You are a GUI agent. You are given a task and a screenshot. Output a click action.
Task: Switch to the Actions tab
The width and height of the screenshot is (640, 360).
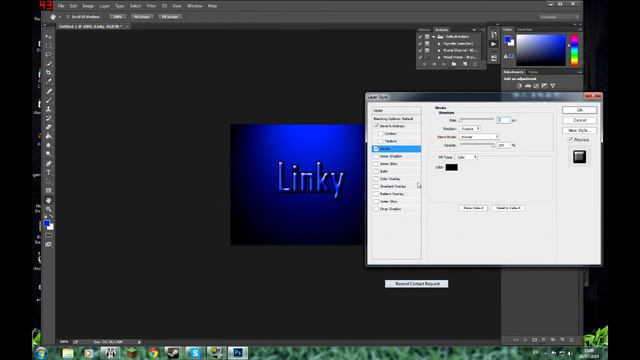click(441, 30)
